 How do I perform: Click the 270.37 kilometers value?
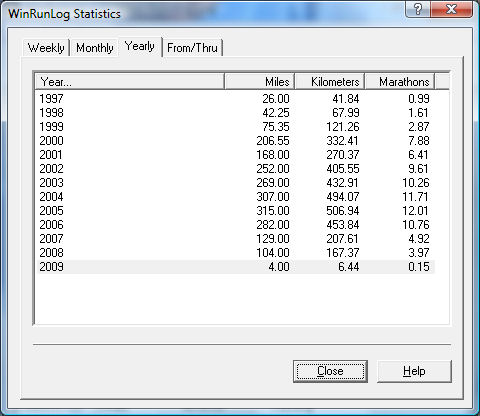tap(343, 155)
